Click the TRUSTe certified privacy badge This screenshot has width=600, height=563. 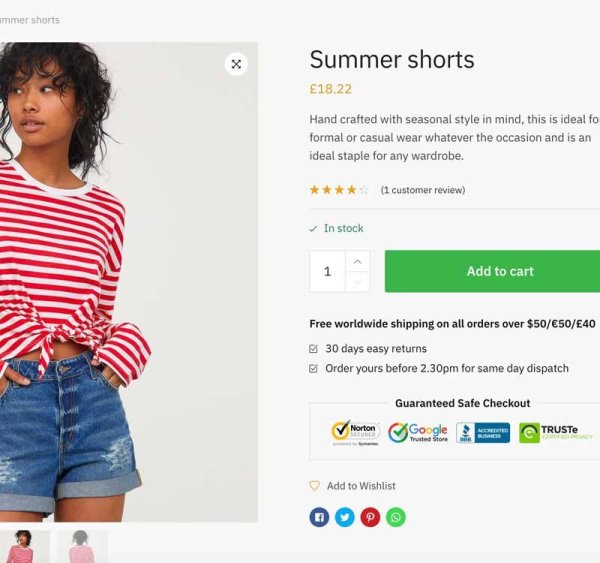pyautogui.click(x=556, y=433)
